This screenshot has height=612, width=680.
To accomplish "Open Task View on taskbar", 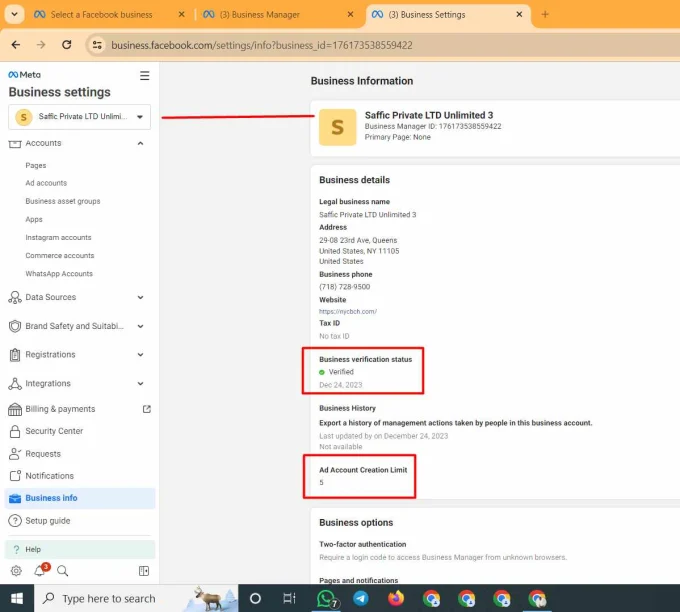I will (289, 599).
